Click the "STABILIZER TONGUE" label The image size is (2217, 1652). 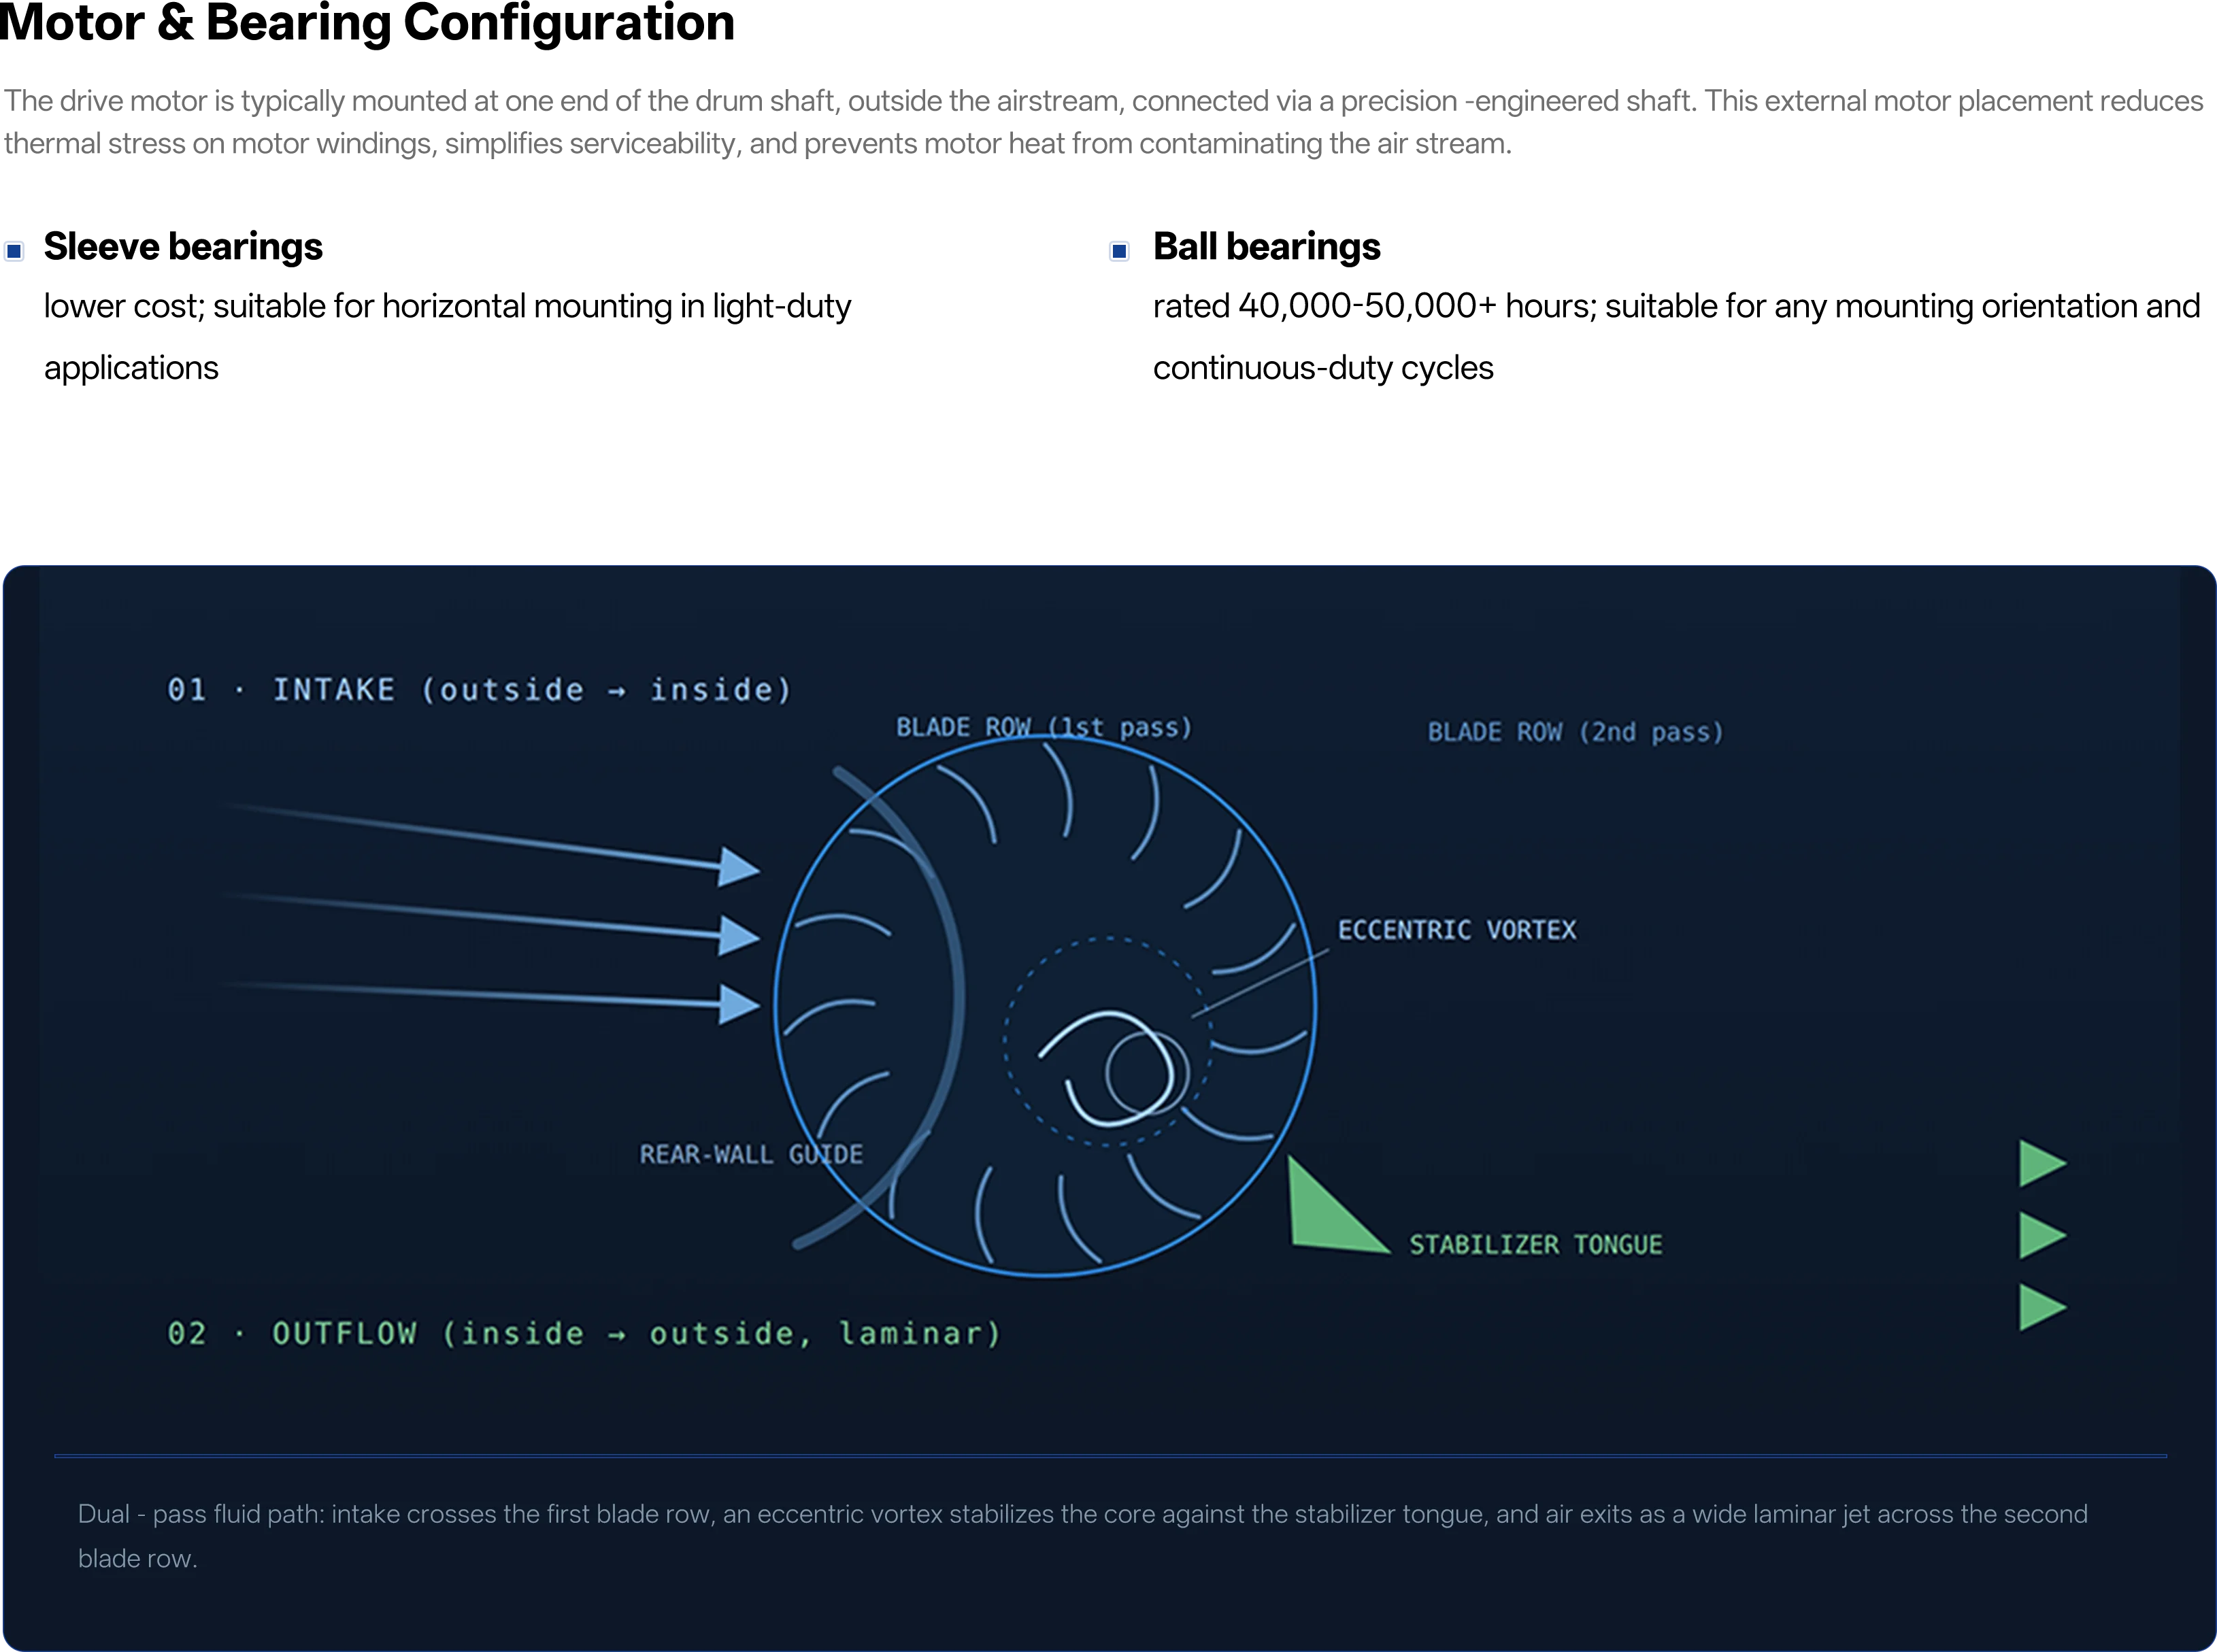[1536, 1245]
